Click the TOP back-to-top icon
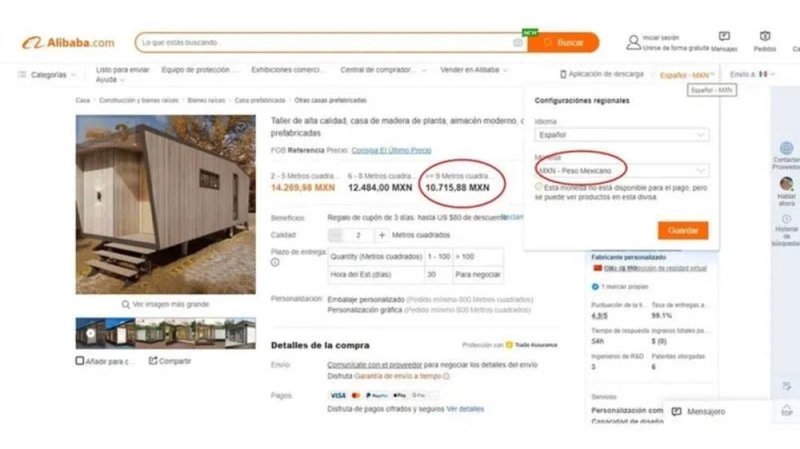 coord(787,410)
